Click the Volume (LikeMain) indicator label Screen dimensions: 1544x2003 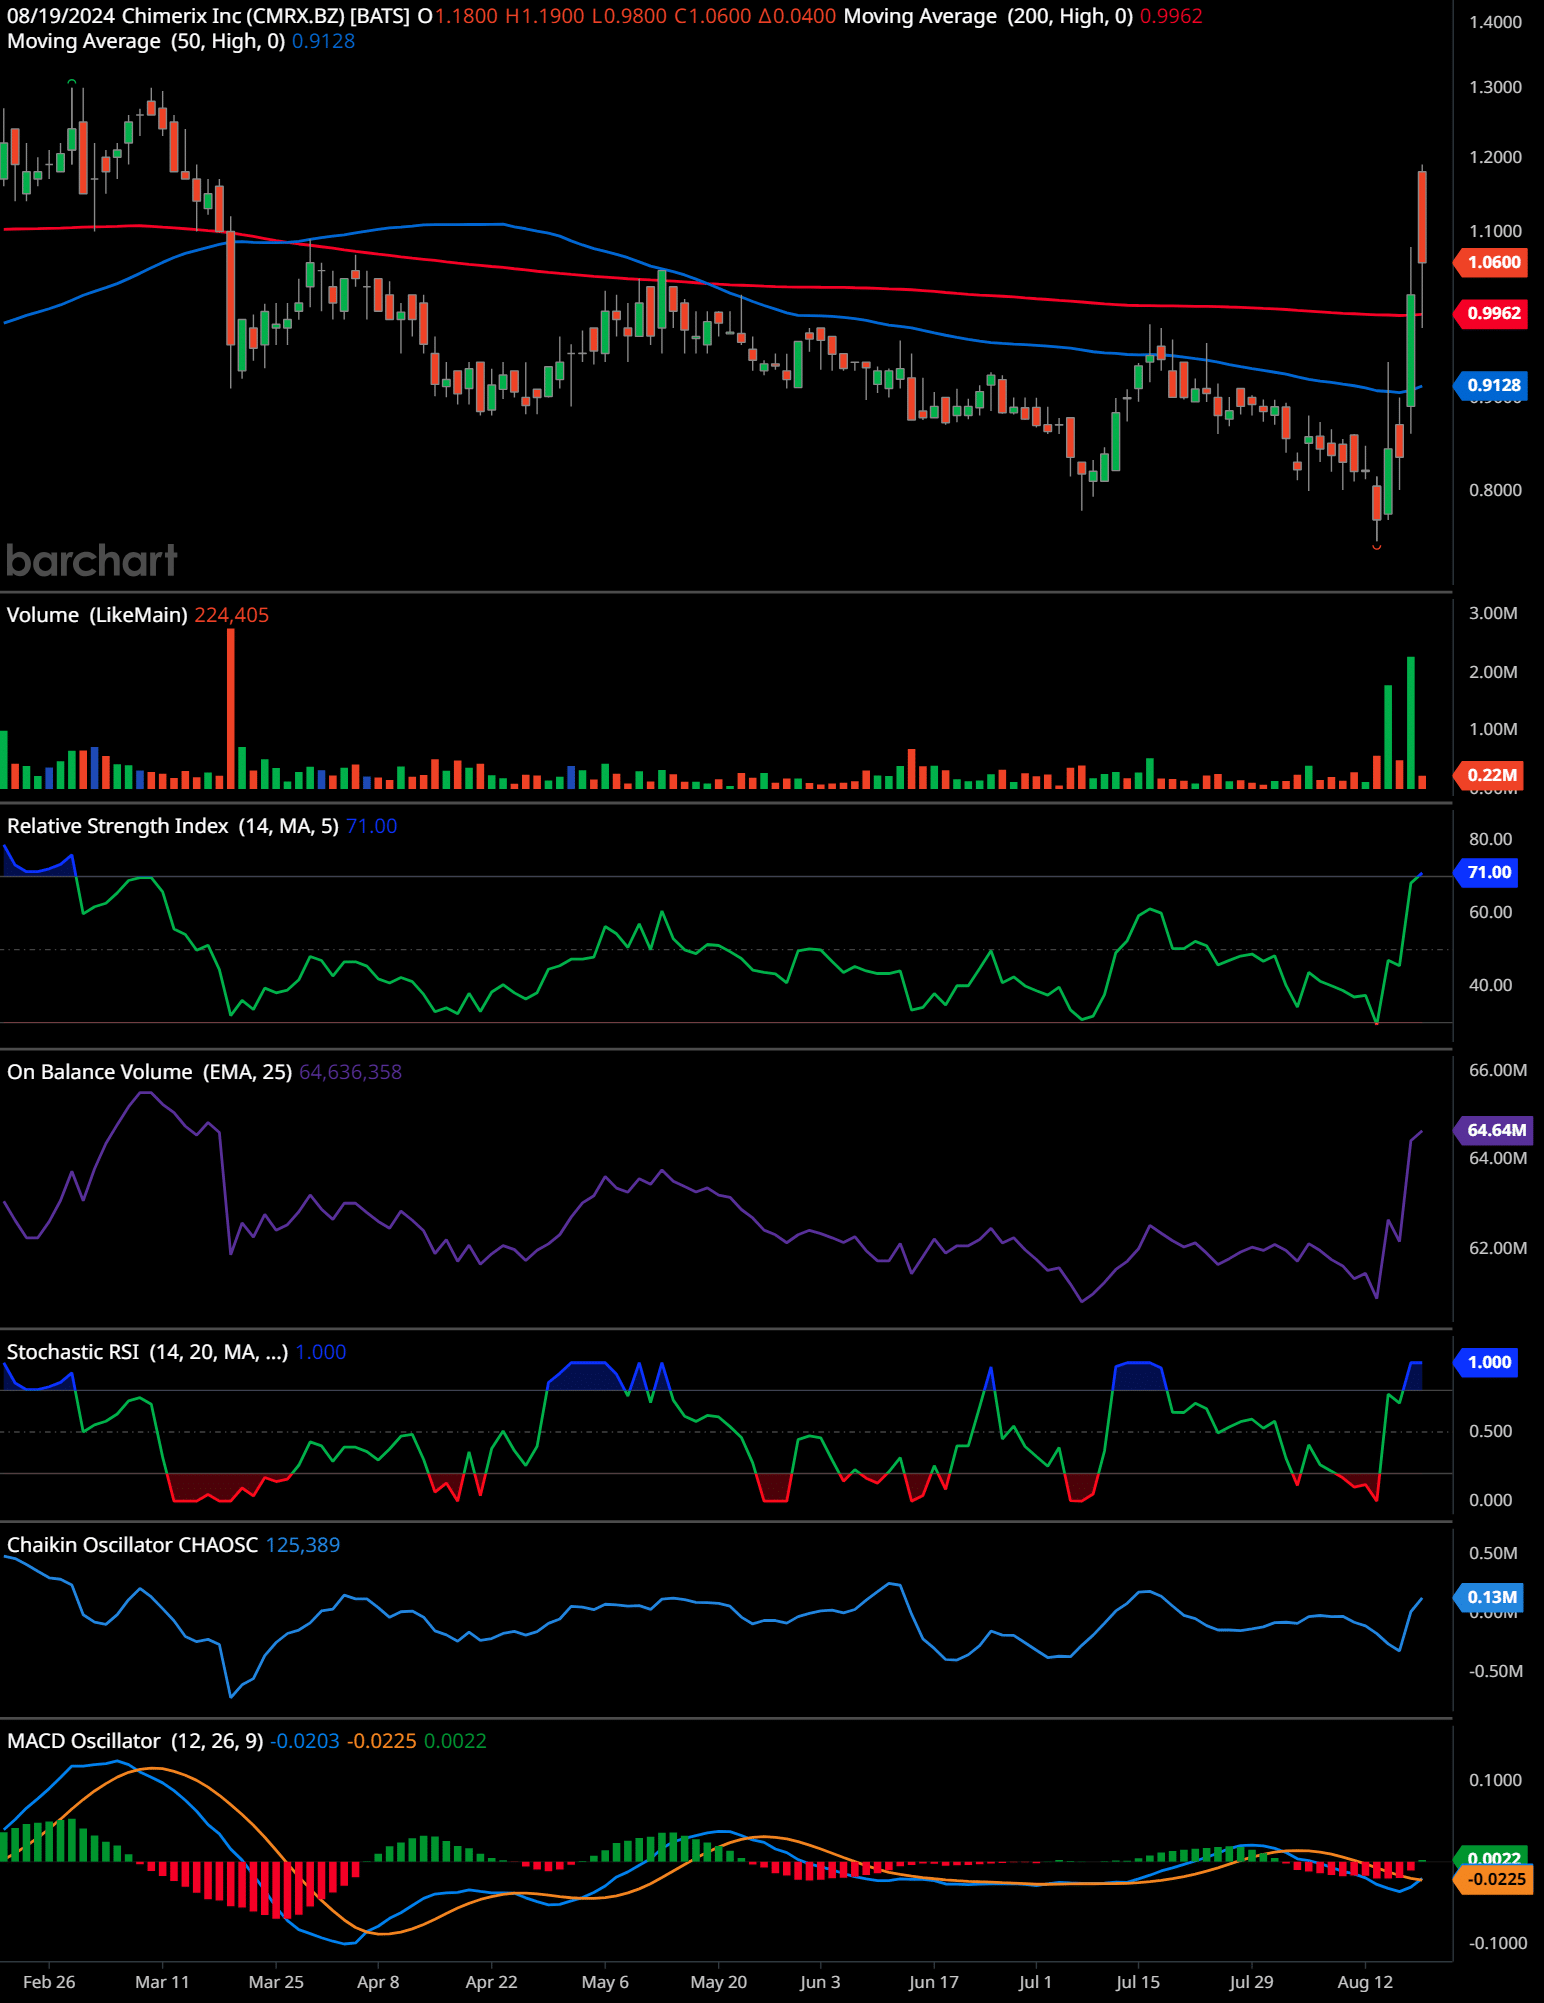(x=97, y=615)
